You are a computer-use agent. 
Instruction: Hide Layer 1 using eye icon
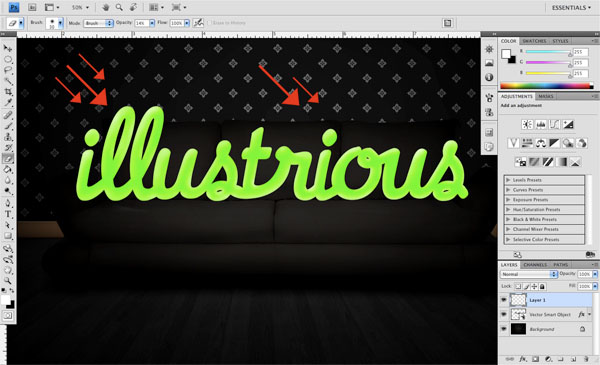[x=504, y=300]
